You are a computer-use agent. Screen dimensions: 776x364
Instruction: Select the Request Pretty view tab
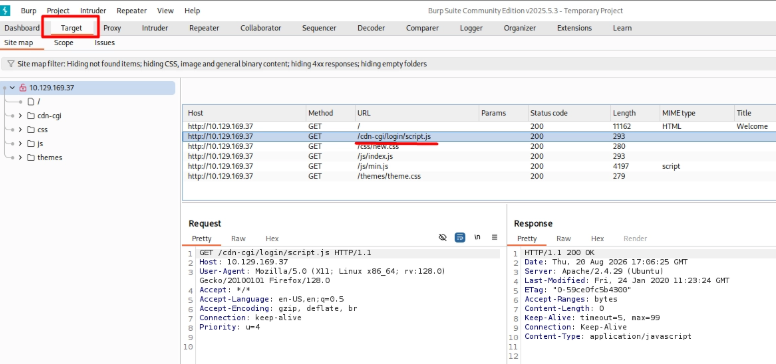[201, 238]
